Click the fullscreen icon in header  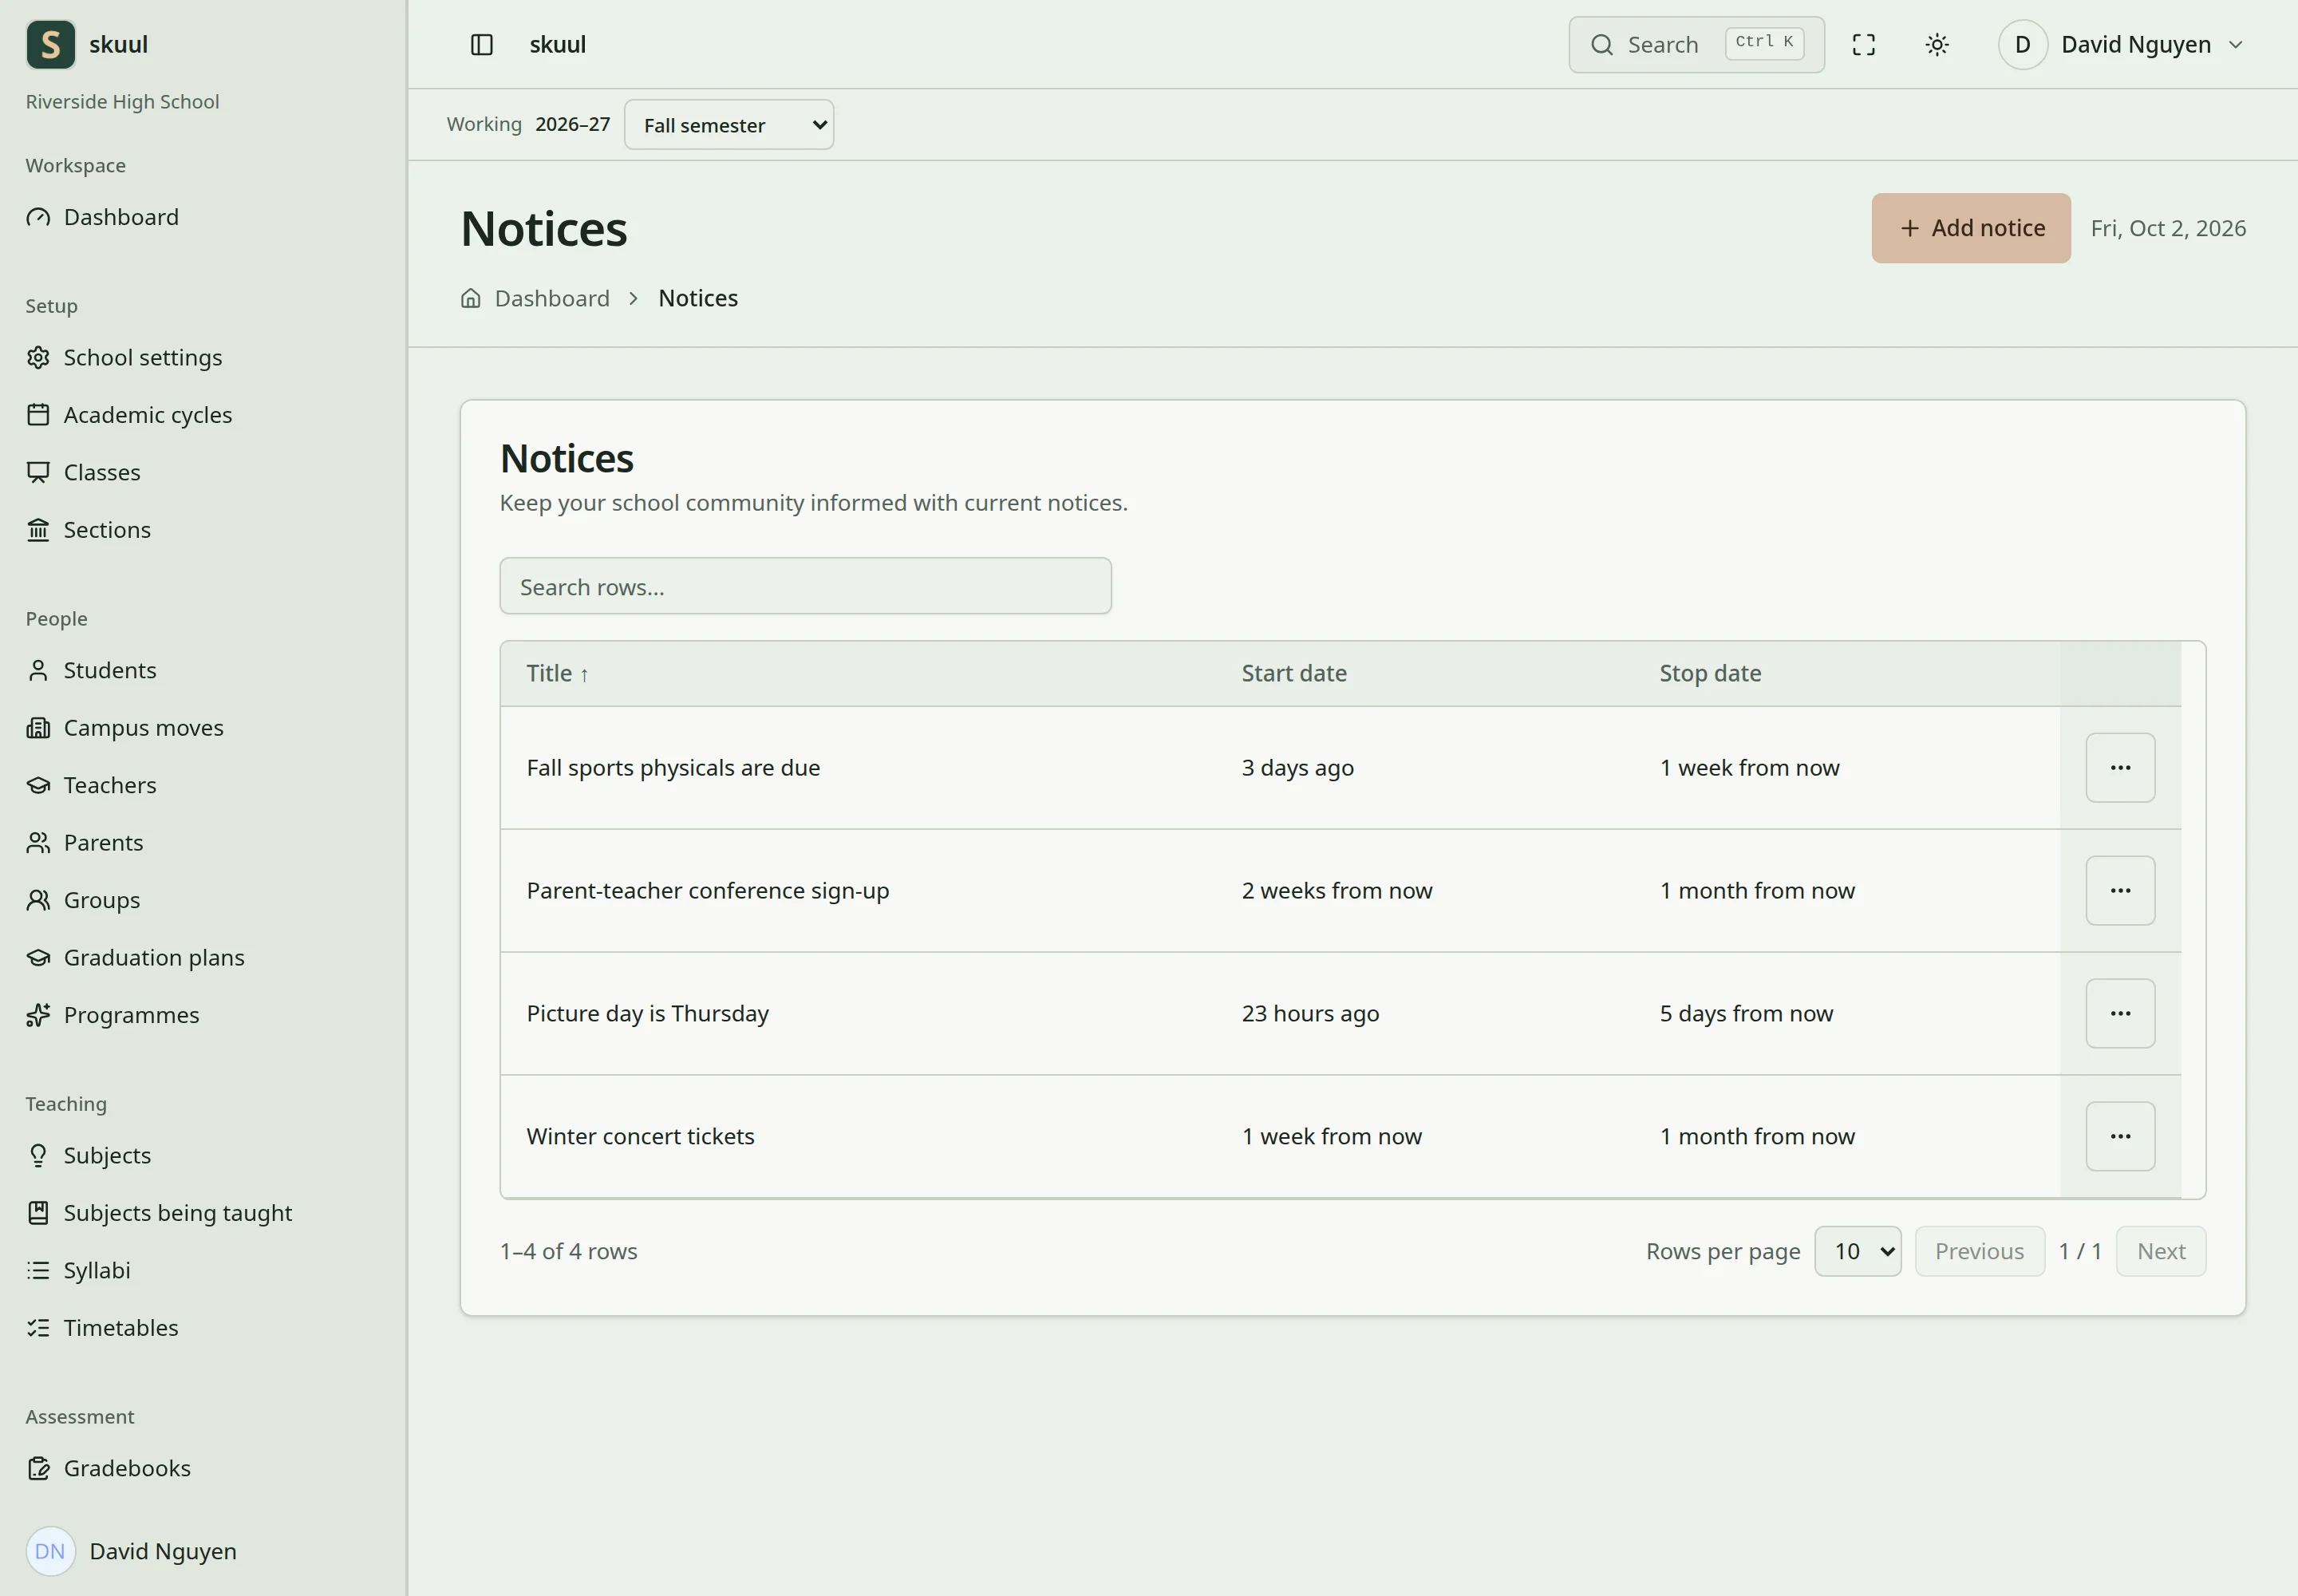(x=1863, y=45)
